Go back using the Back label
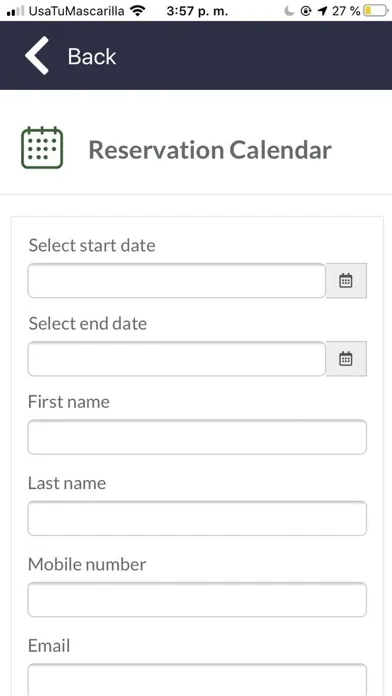This screenshot has width=392, height=696. [92, 56]
